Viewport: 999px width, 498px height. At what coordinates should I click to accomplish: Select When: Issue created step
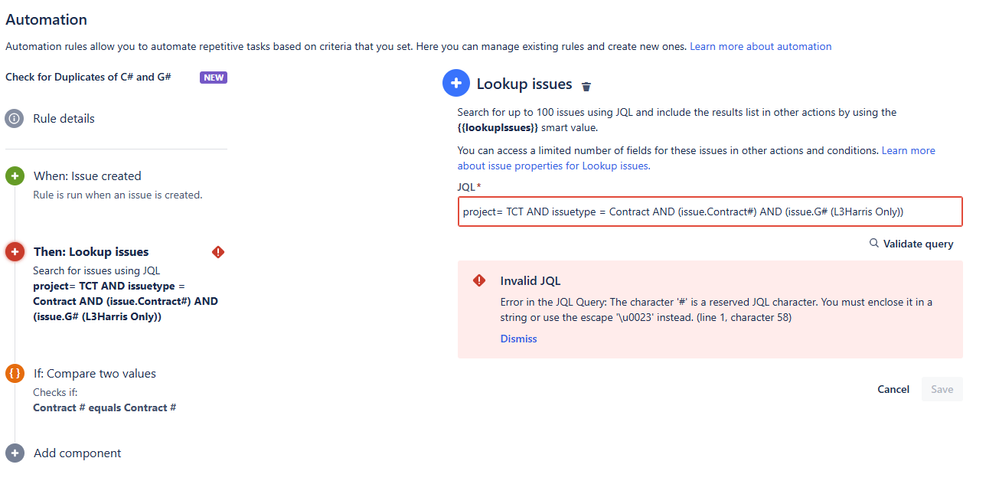click(x=87, y=176)
